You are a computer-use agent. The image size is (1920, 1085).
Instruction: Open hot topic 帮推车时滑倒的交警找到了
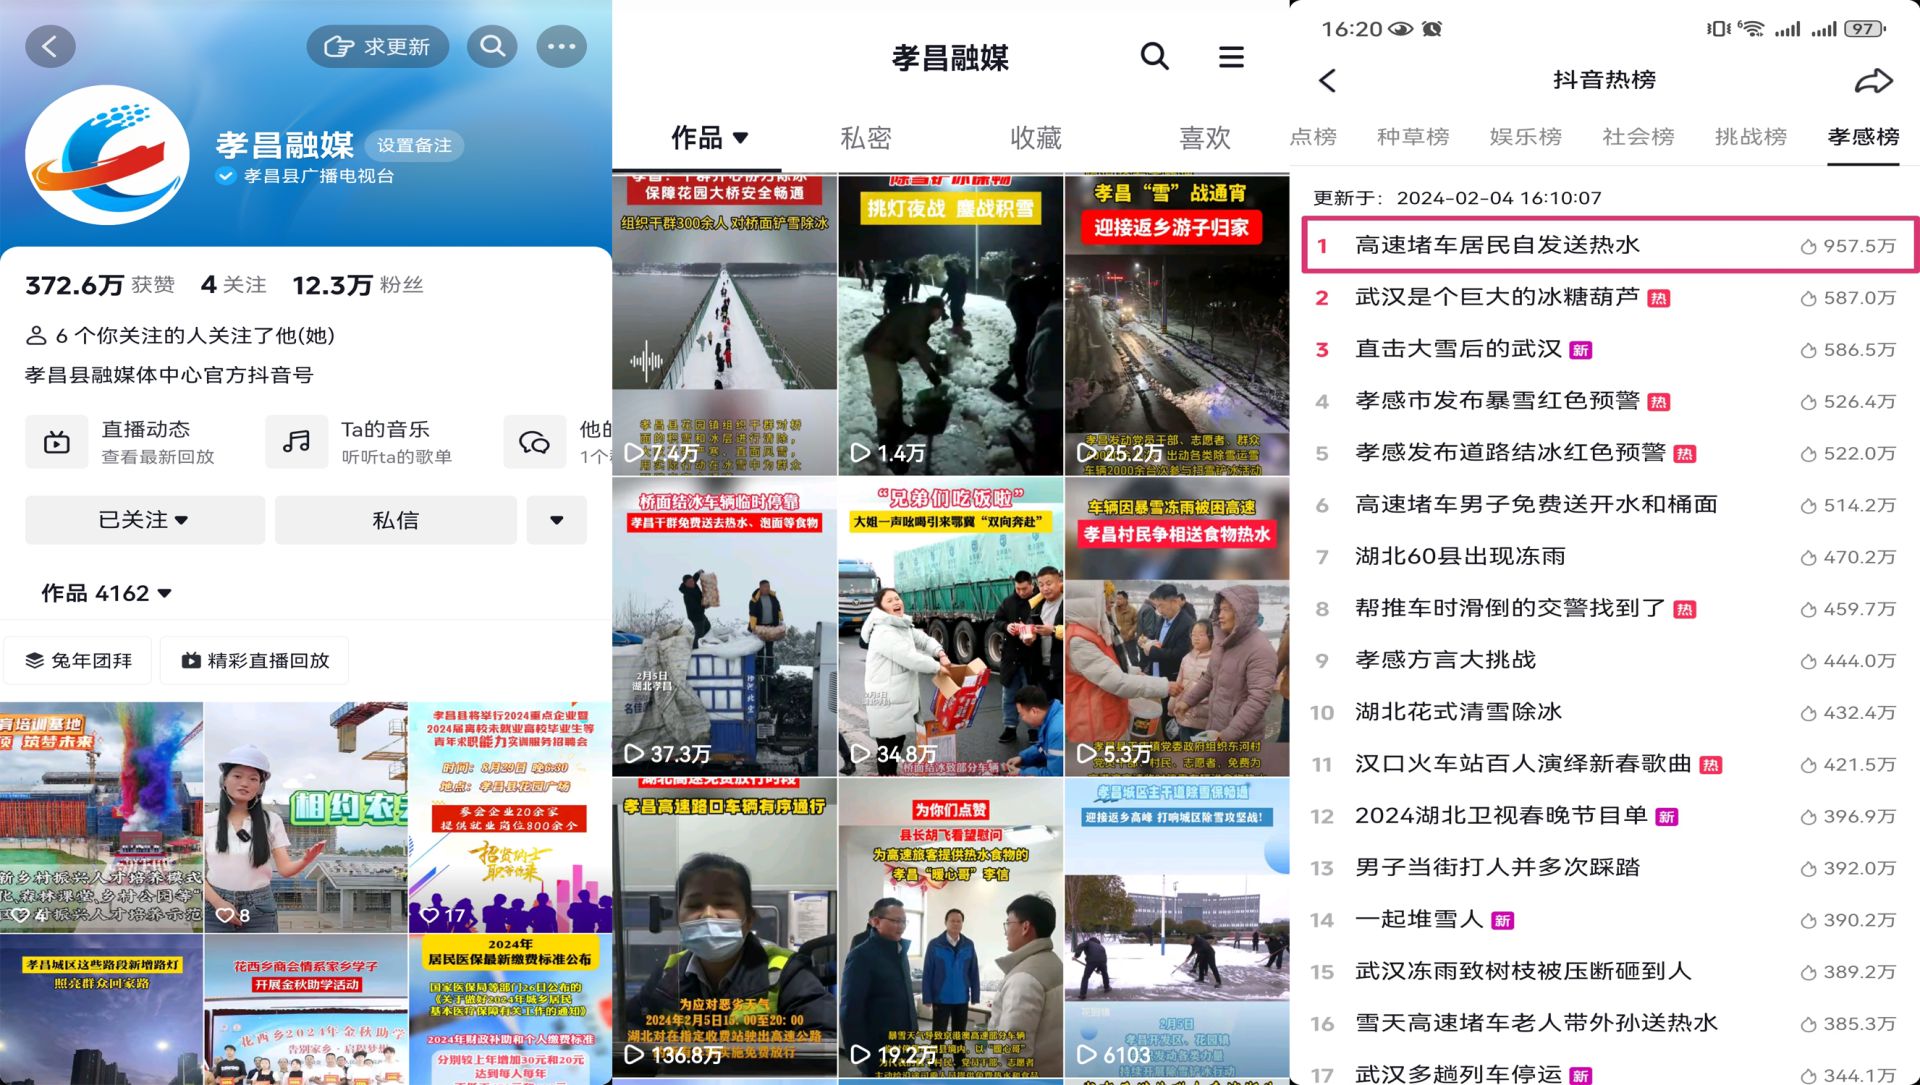(x=1609, y=609)
